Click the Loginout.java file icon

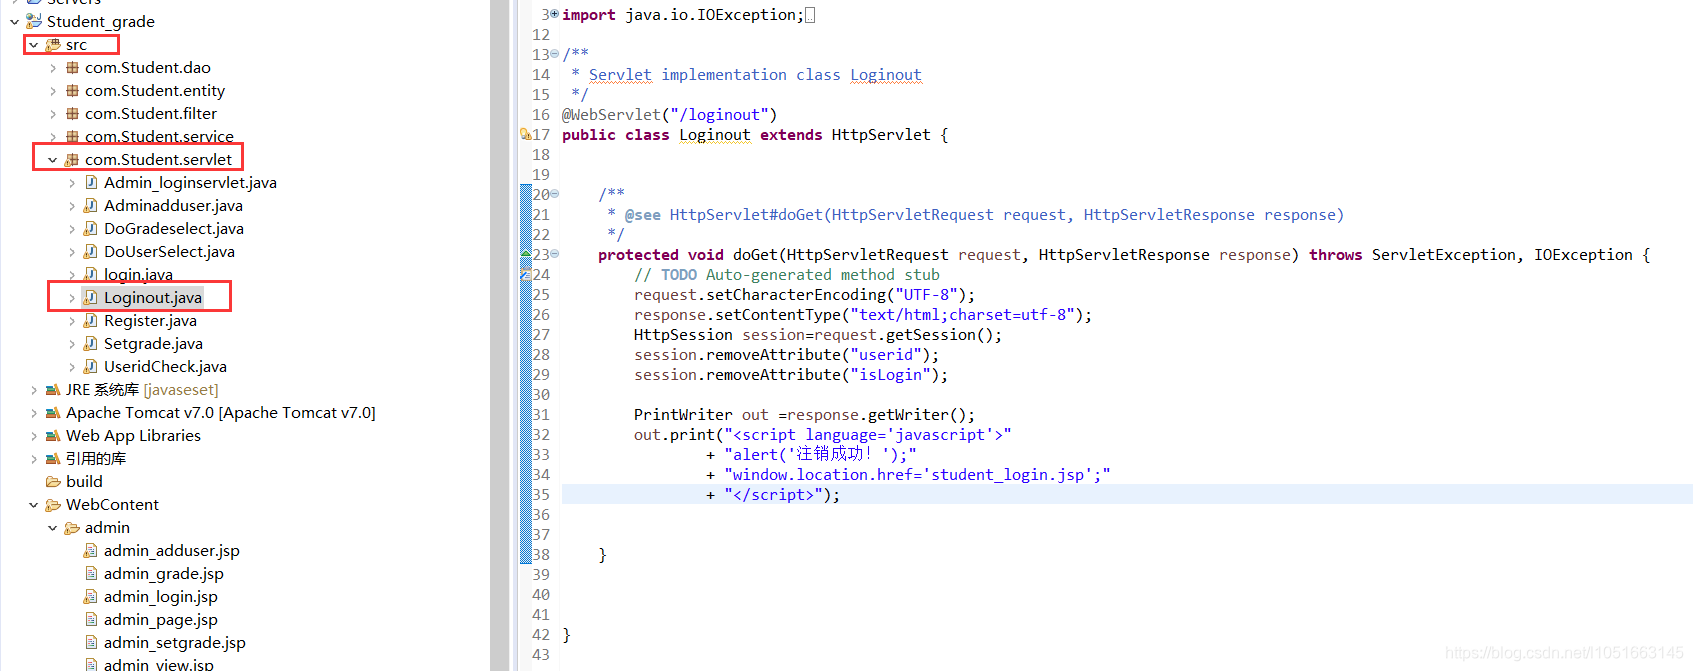click(91, 298)
